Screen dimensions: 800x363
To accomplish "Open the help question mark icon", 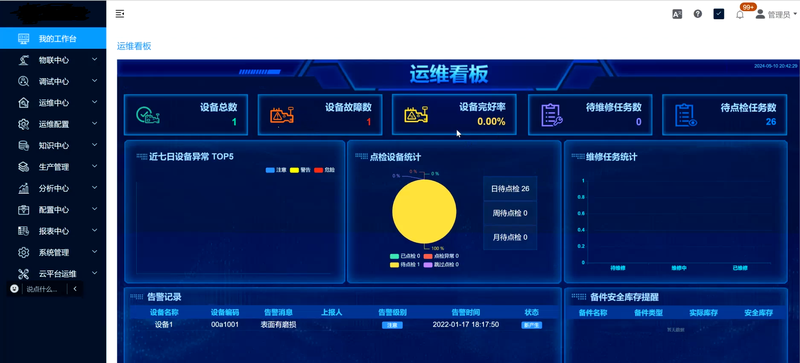I will click(697, 14).
